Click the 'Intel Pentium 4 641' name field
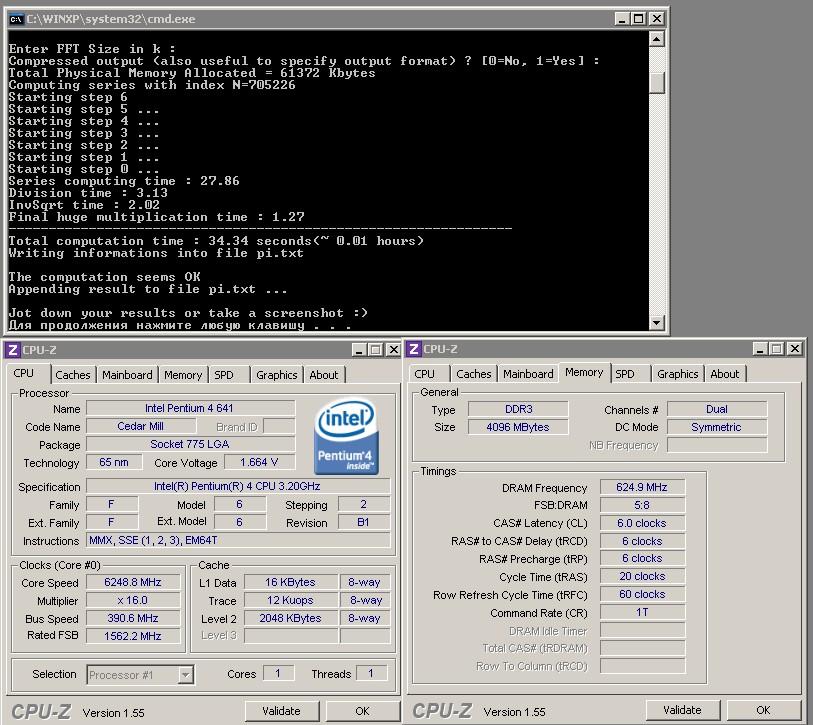Viewport: 813px width, 725px height. (x=190, y=408)
